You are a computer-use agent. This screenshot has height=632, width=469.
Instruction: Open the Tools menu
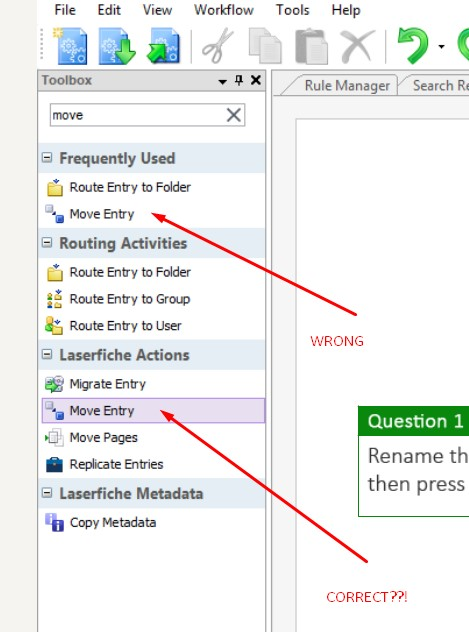coord(293,10)
